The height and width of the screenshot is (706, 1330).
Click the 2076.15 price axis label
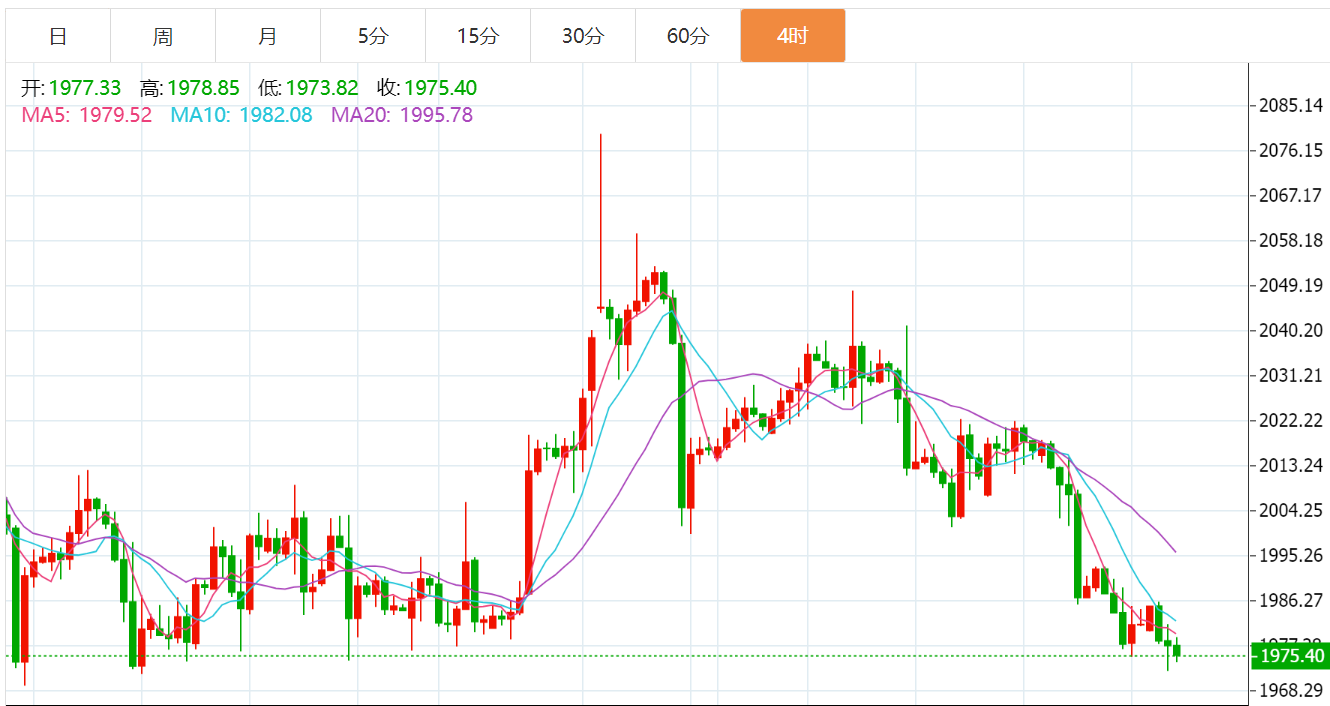[x=1290, y=150]
